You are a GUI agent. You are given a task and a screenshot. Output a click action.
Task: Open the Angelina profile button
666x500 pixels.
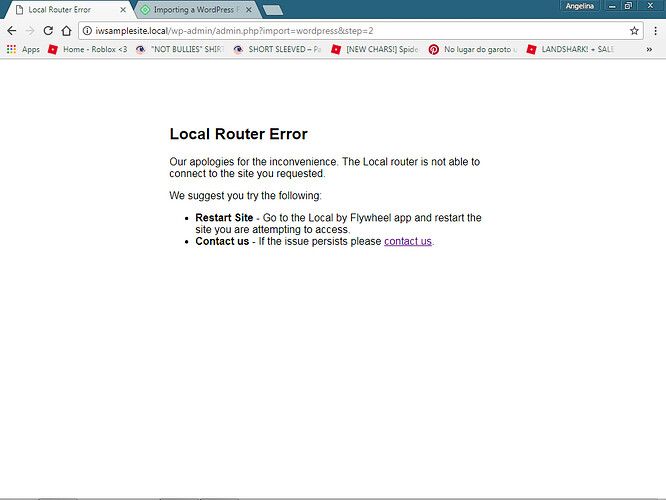click(579, 6)
